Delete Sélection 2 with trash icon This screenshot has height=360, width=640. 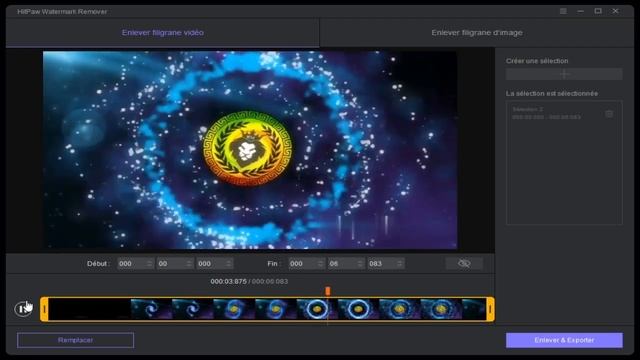[609, 114]
